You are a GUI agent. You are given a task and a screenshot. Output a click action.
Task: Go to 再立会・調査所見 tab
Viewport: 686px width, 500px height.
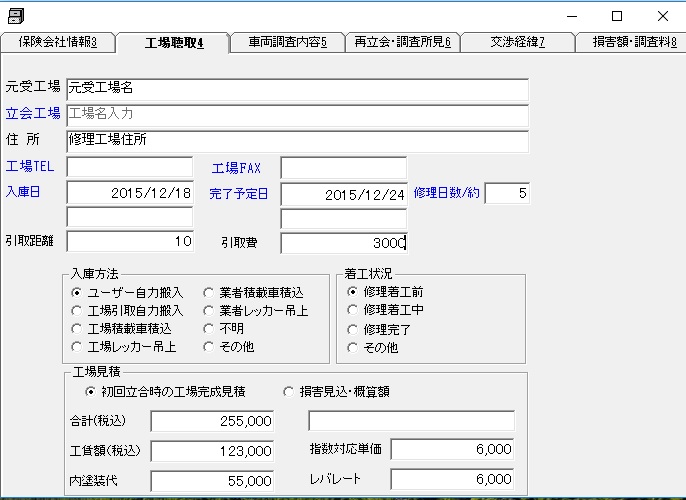point(401,42)
